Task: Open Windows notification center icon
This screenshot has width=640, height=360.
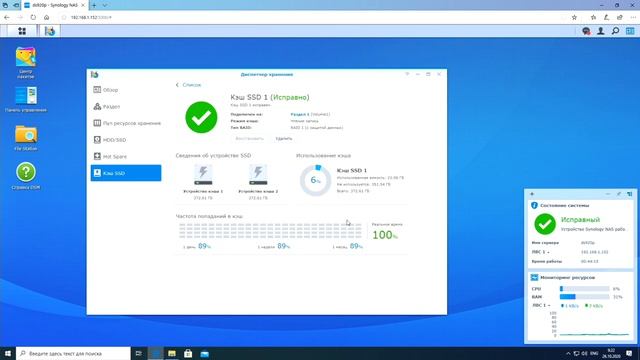Action: [x=629, y=353]
